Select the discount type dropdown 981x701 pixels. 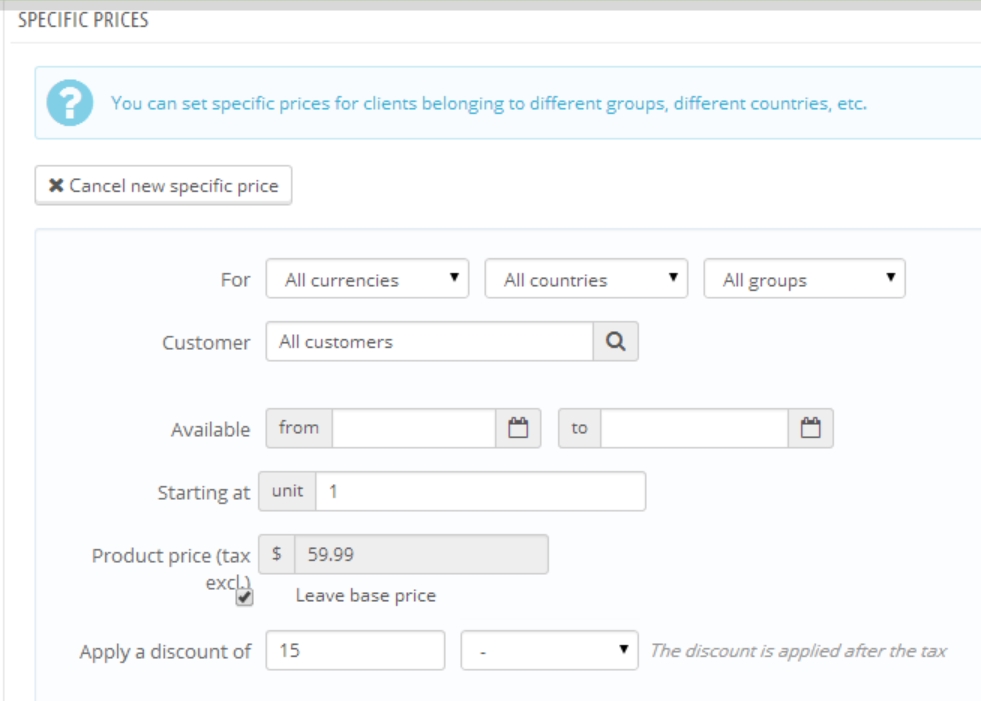549,650
